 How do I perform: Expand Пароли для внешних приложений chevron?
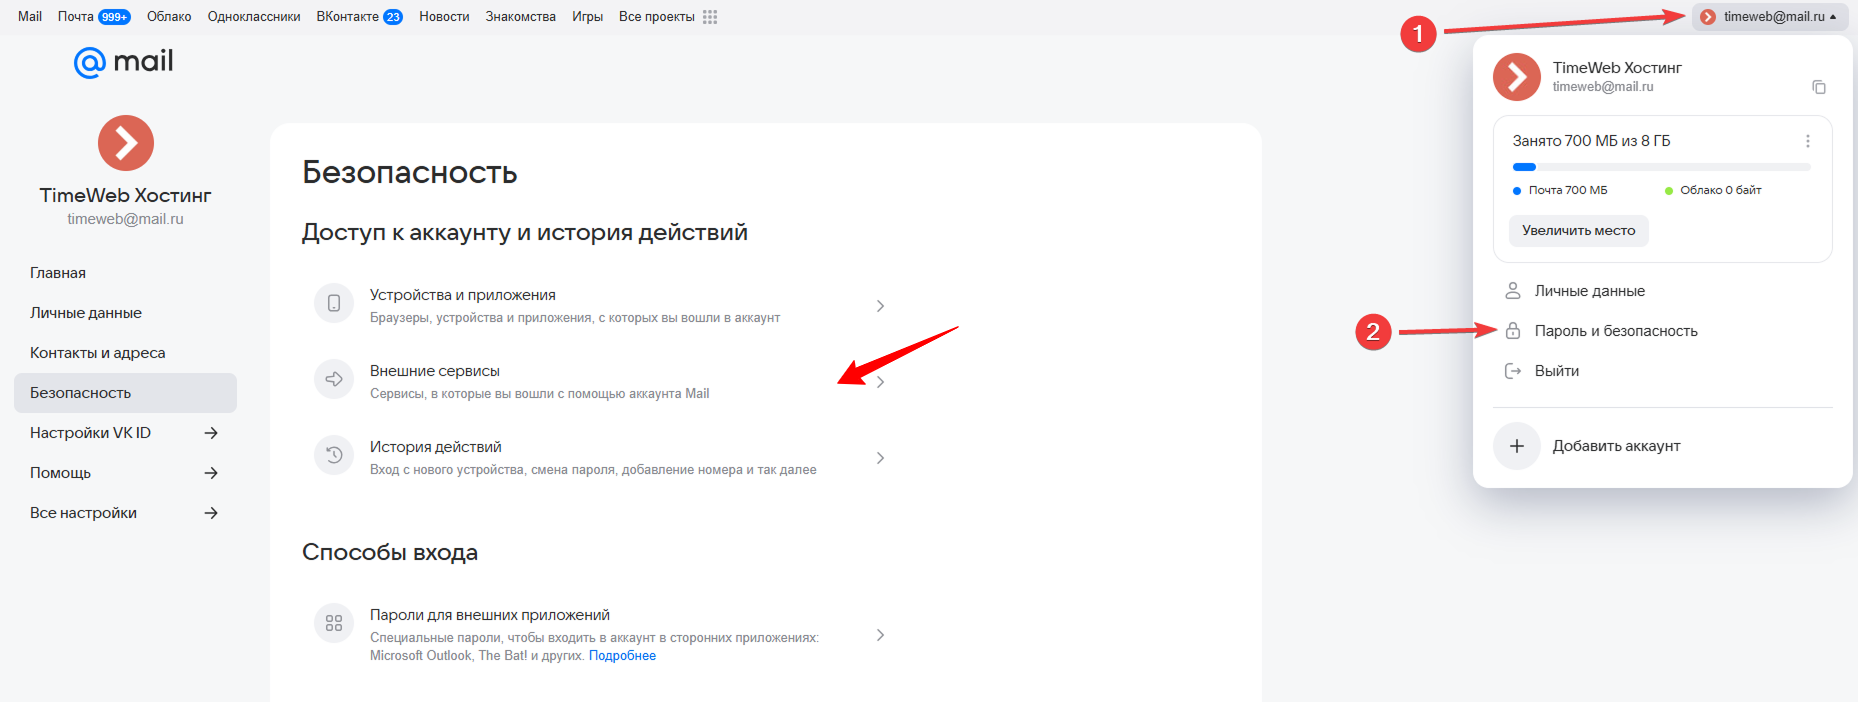(x=880, y=635)
